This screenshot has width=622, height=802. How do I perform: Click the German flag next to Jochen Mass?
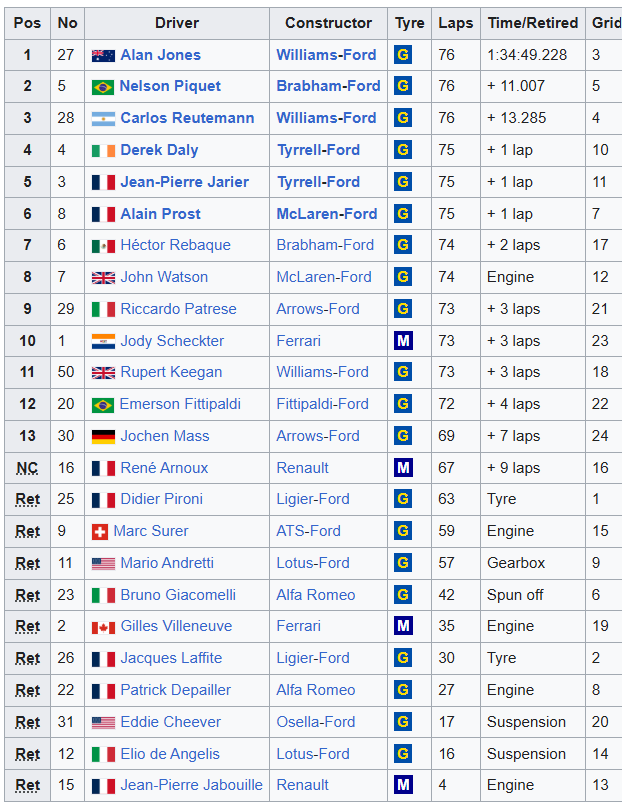click(x=103, y=437)
